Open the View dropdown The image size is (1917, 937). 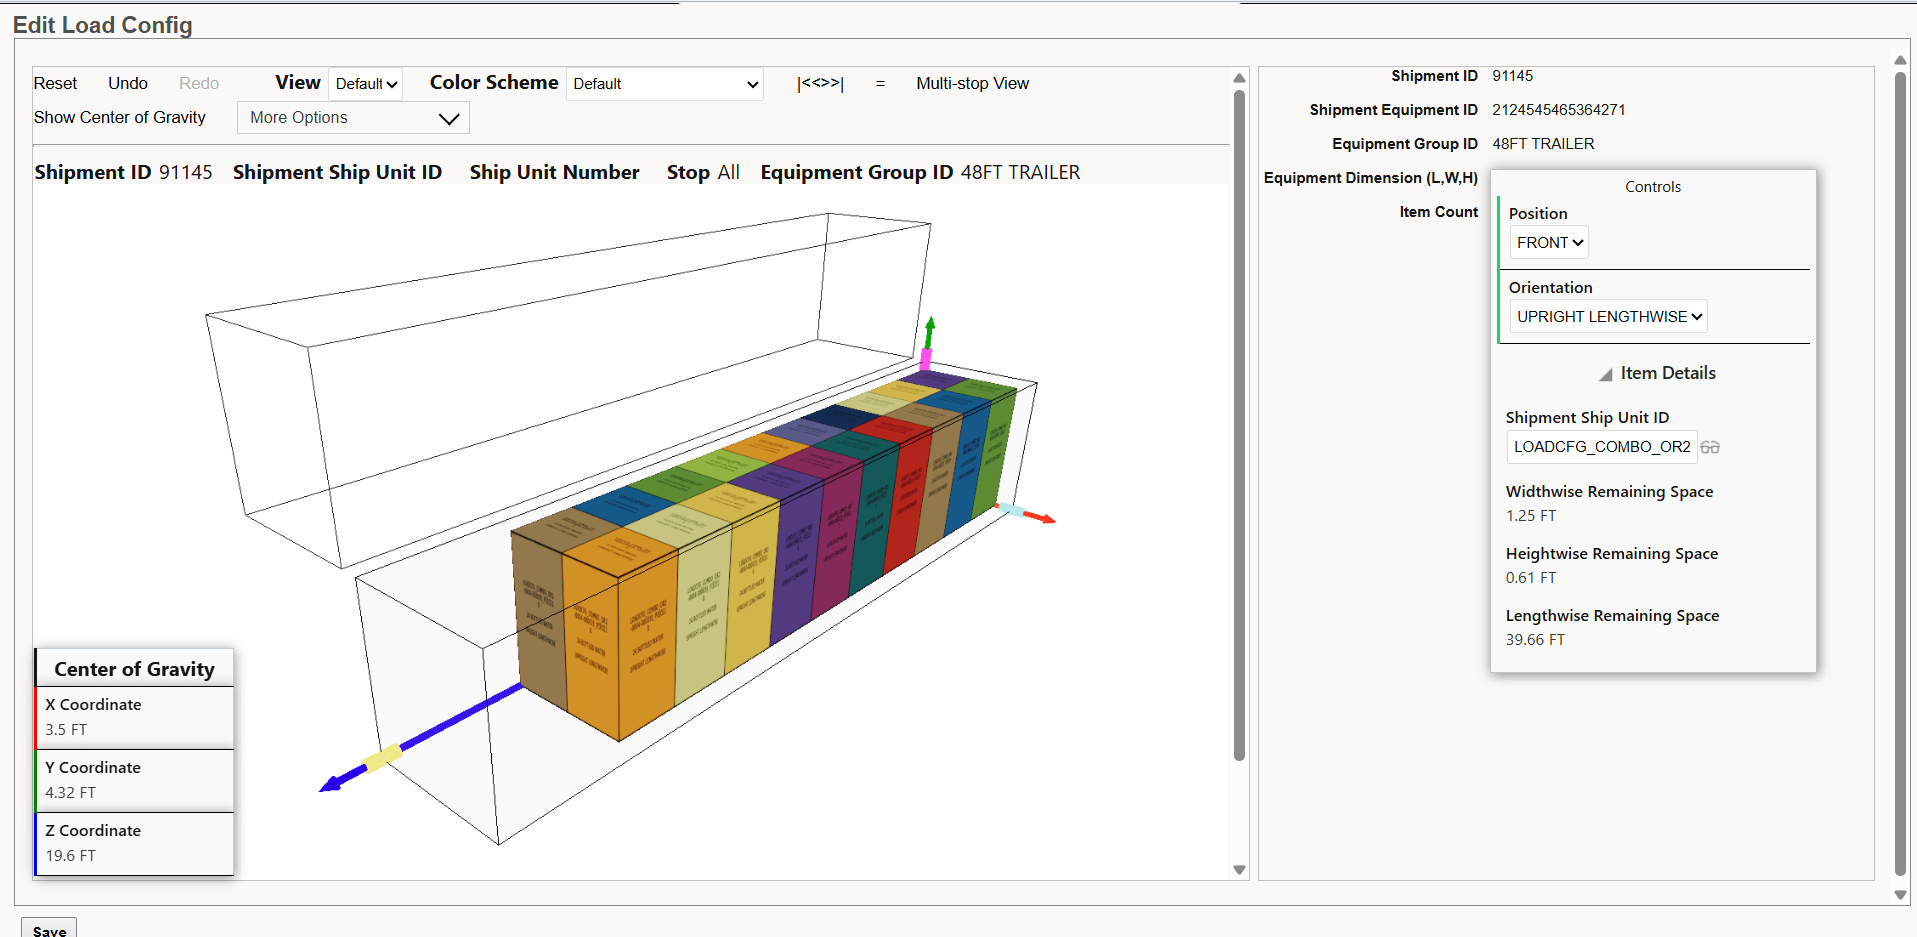click(x=366, y=84)
